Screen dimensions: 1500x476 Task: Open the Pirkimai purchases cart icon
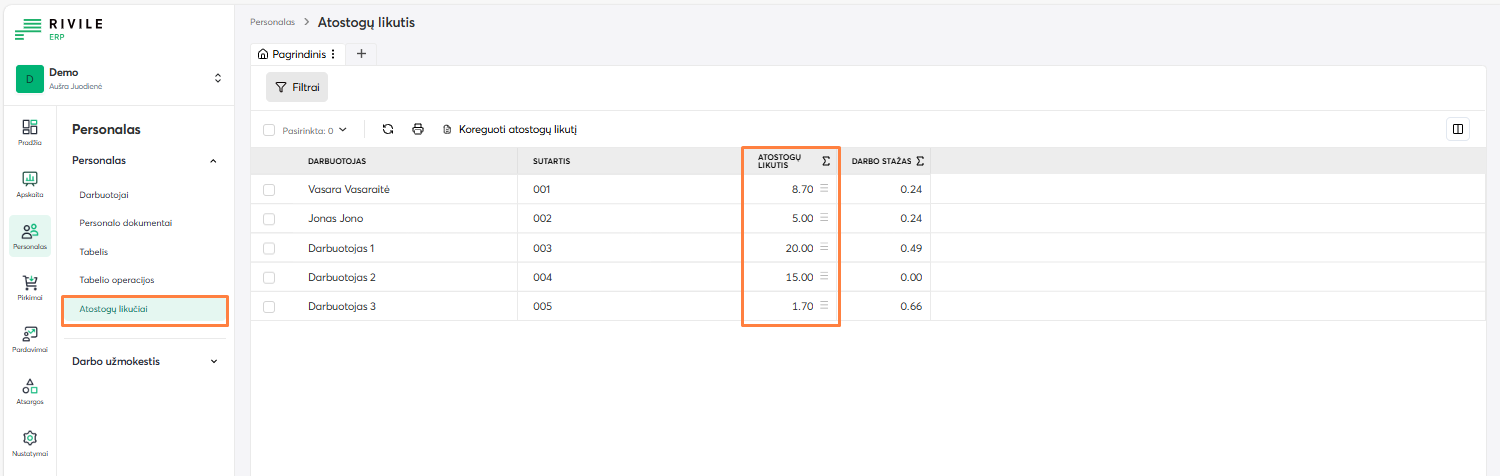(x=30, y=288)
